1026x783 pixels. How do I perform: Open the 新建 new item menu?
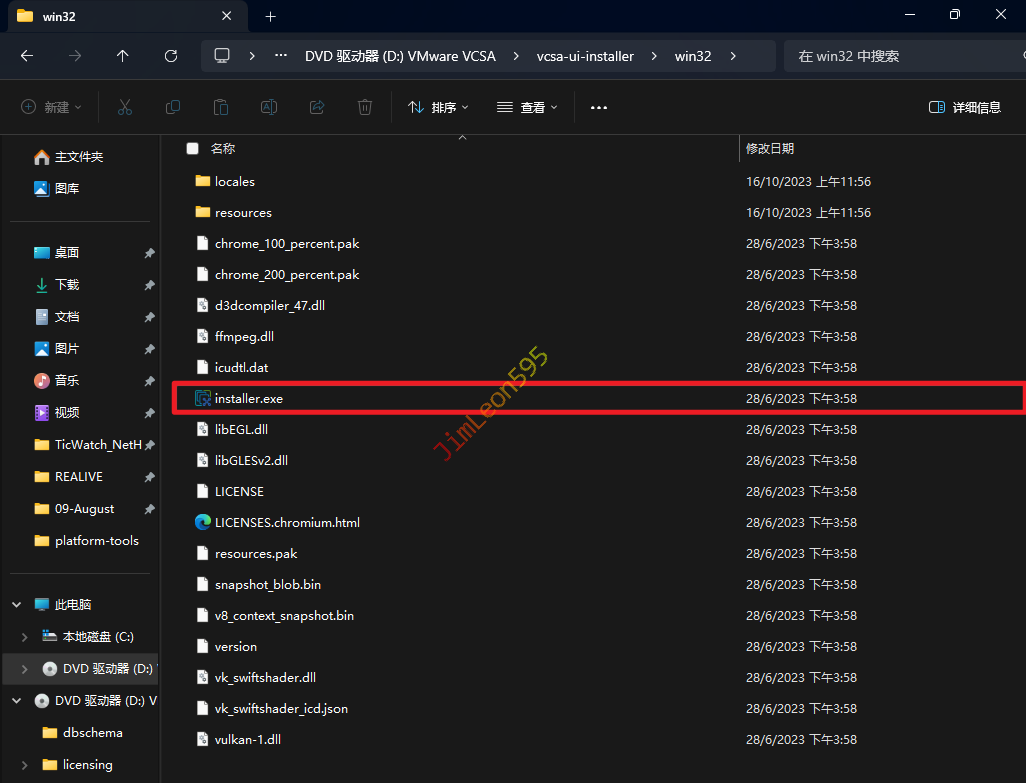(x=52, y=107)
